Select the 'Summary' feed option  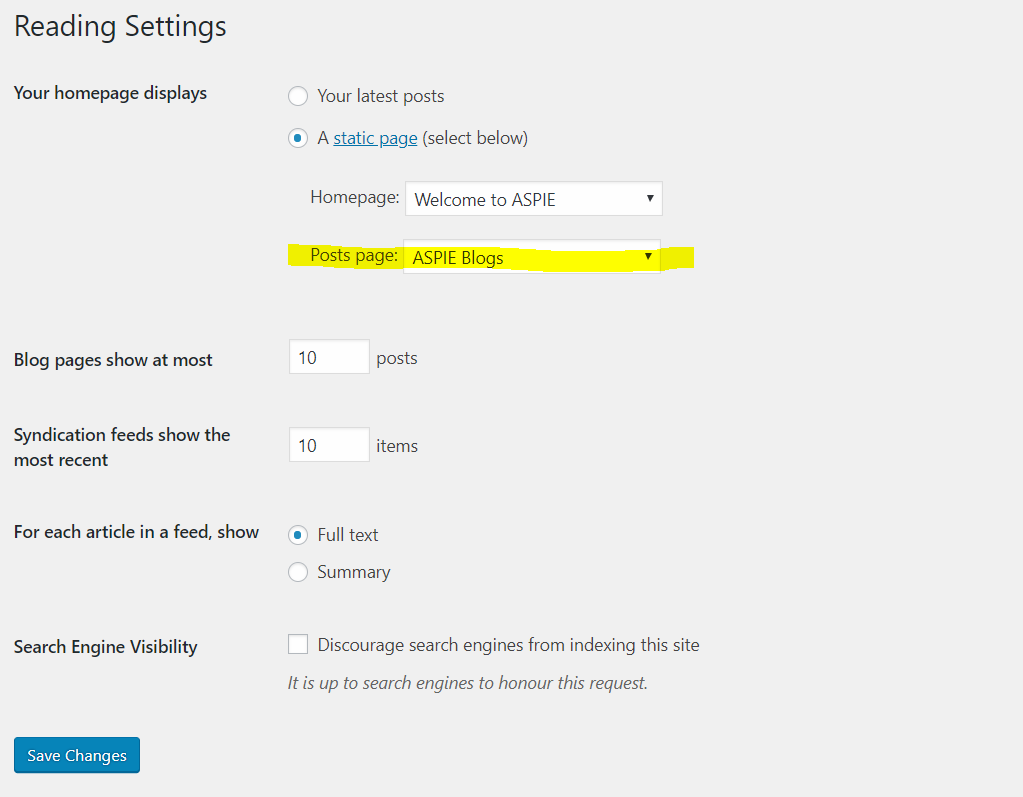pyautogui.click(x=298, y=572)
